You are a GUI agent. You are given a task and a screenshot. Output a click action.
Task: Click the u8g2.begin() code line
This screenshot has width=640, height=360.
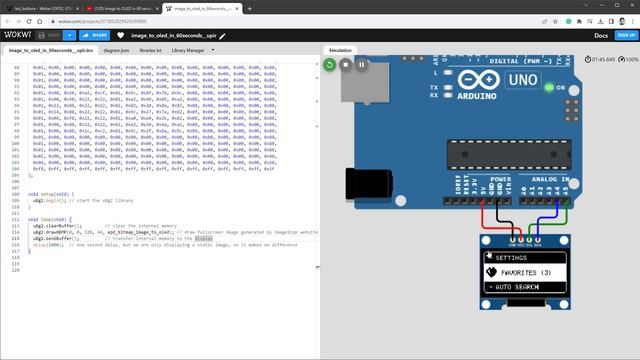[x=83, y=201]
